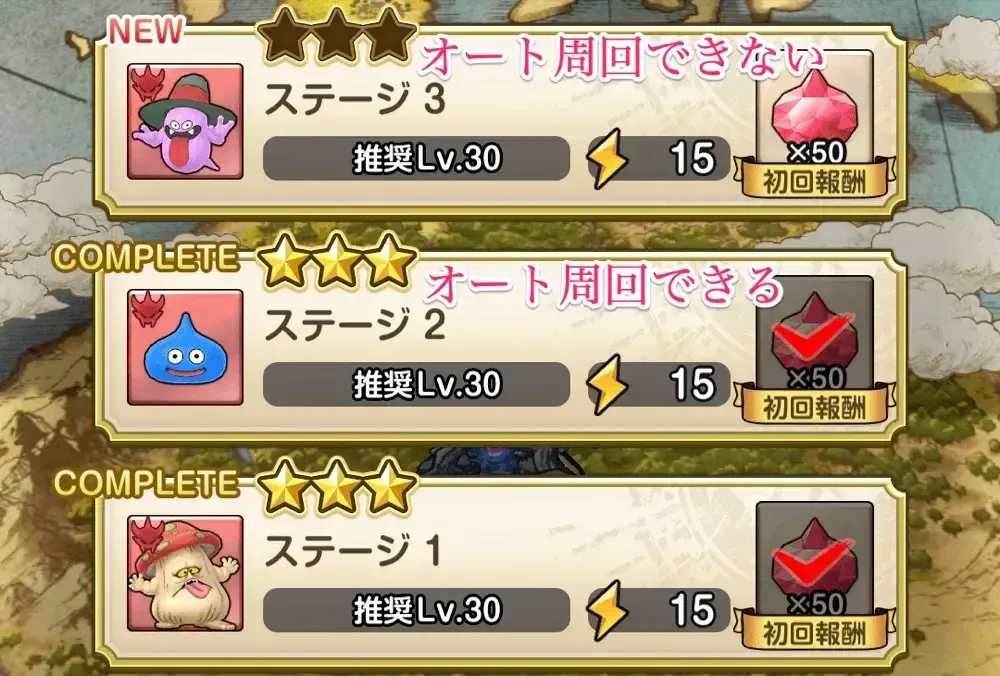Select the mushroom monster icon for Stage 1
This screenshot has width=1000, height=676.
click(185, 573)
